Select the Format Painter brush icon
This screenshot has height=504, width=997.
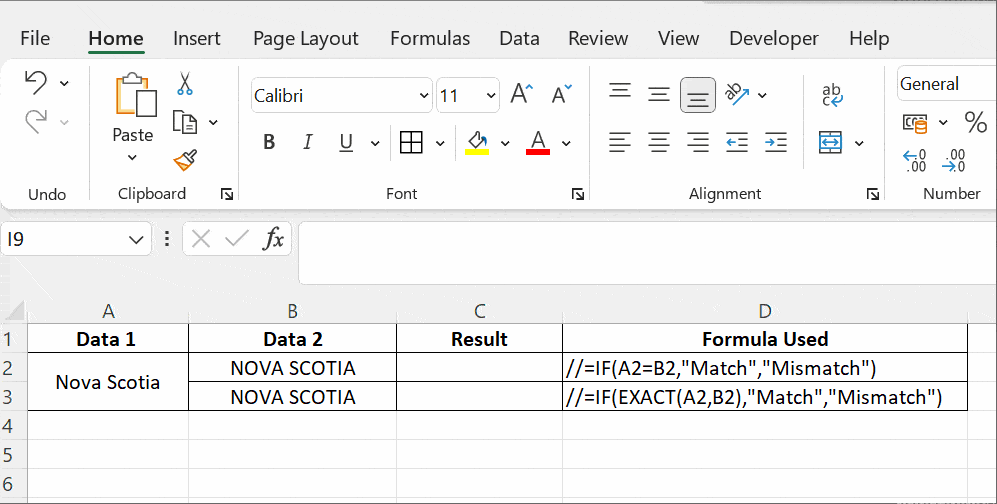click(x=185, y=160)
